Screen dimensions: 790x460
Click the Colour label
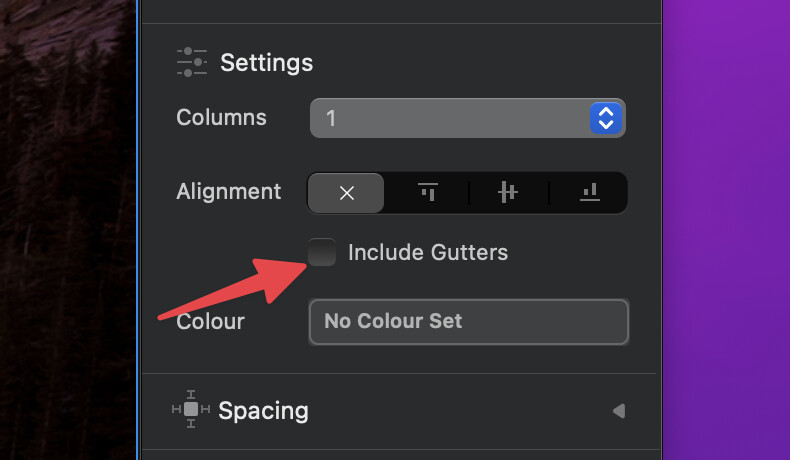click(210, 322)
